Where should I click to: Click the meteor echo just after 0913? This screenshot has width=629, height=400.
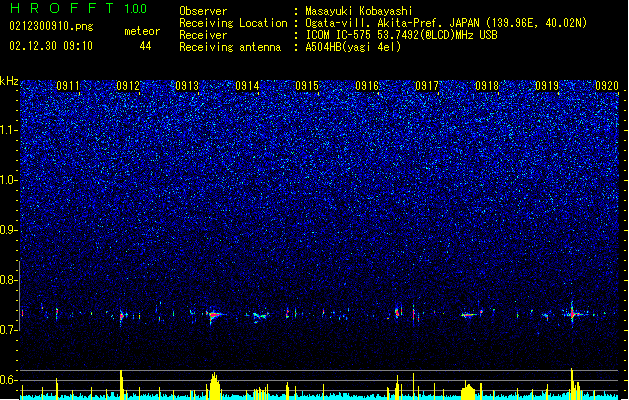215,316
